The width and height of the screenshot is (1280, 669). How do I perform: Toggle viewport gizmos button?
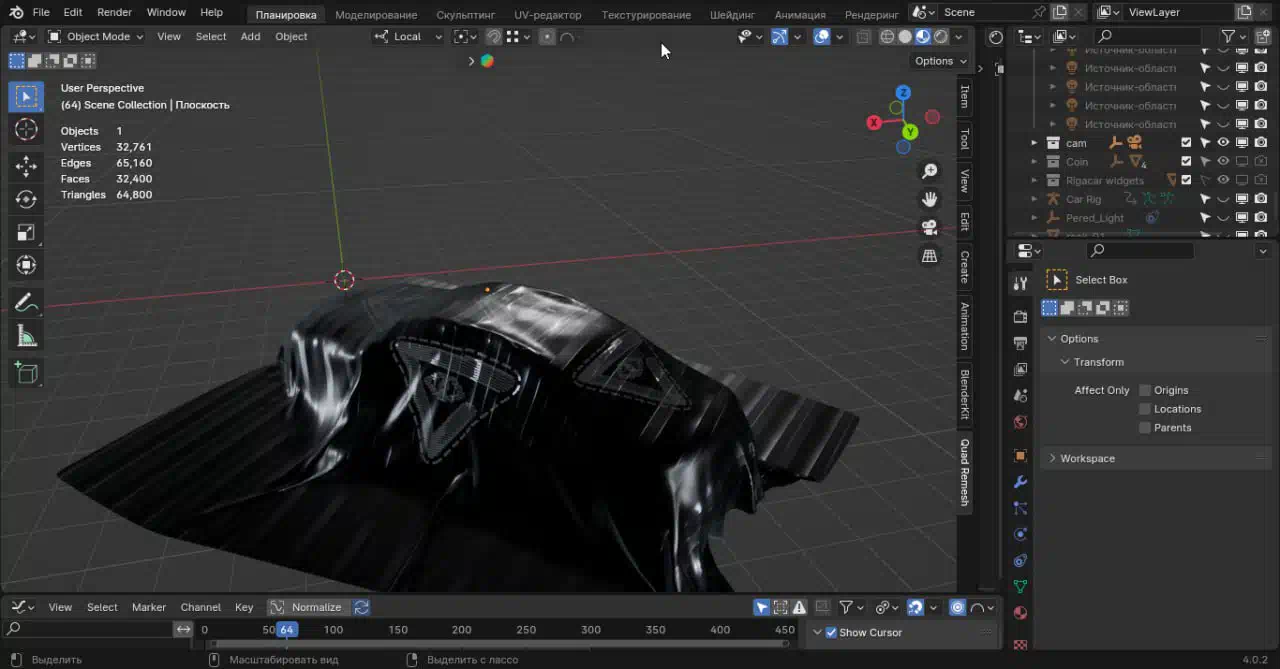pos(780,37)
